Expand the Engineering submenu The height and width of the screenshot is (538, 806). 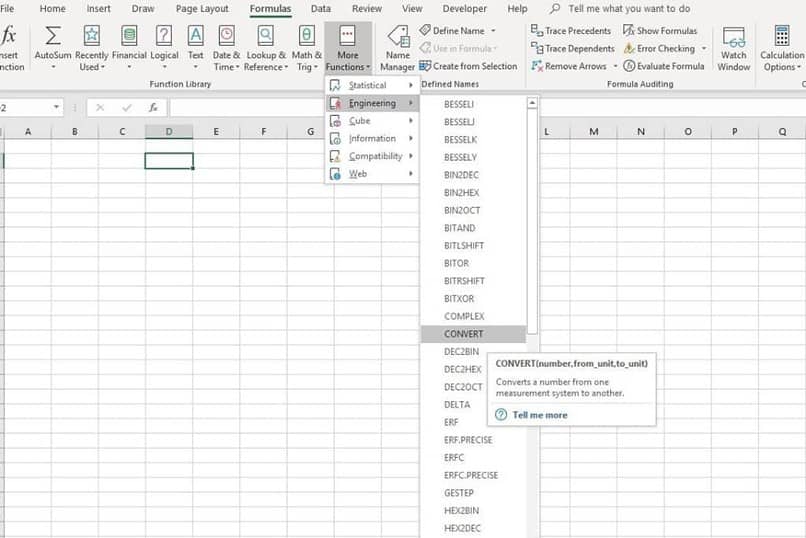coord(372,103)
